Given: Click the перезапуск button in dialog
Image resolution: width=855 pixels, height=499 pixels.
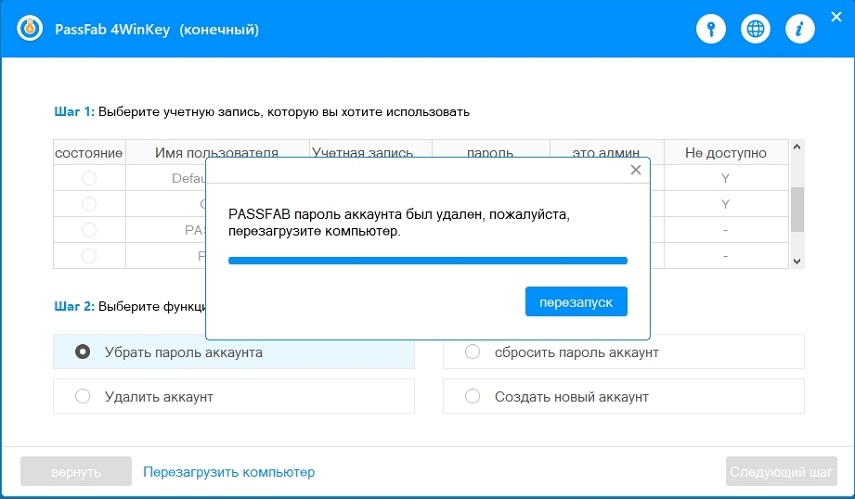Looking at the screenshot, I should (576, 302).
